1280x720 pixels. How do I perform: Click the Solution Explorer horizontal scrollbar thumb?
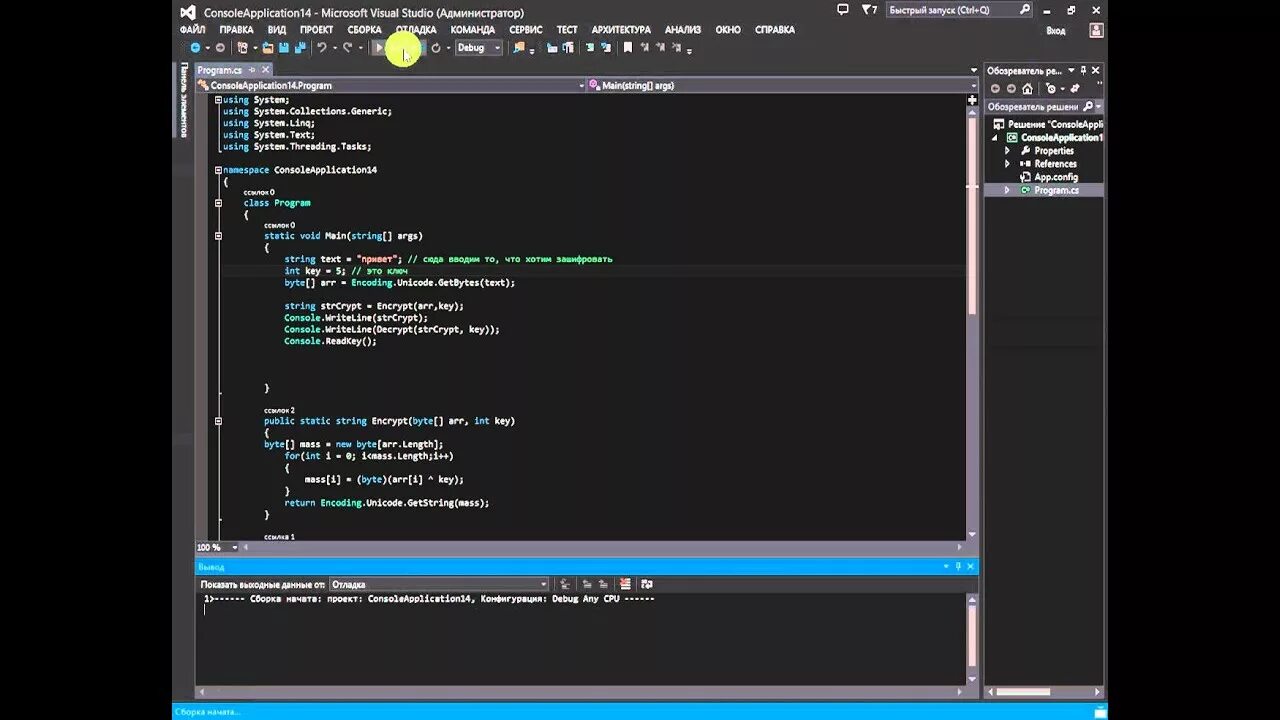coord(1023,692)
